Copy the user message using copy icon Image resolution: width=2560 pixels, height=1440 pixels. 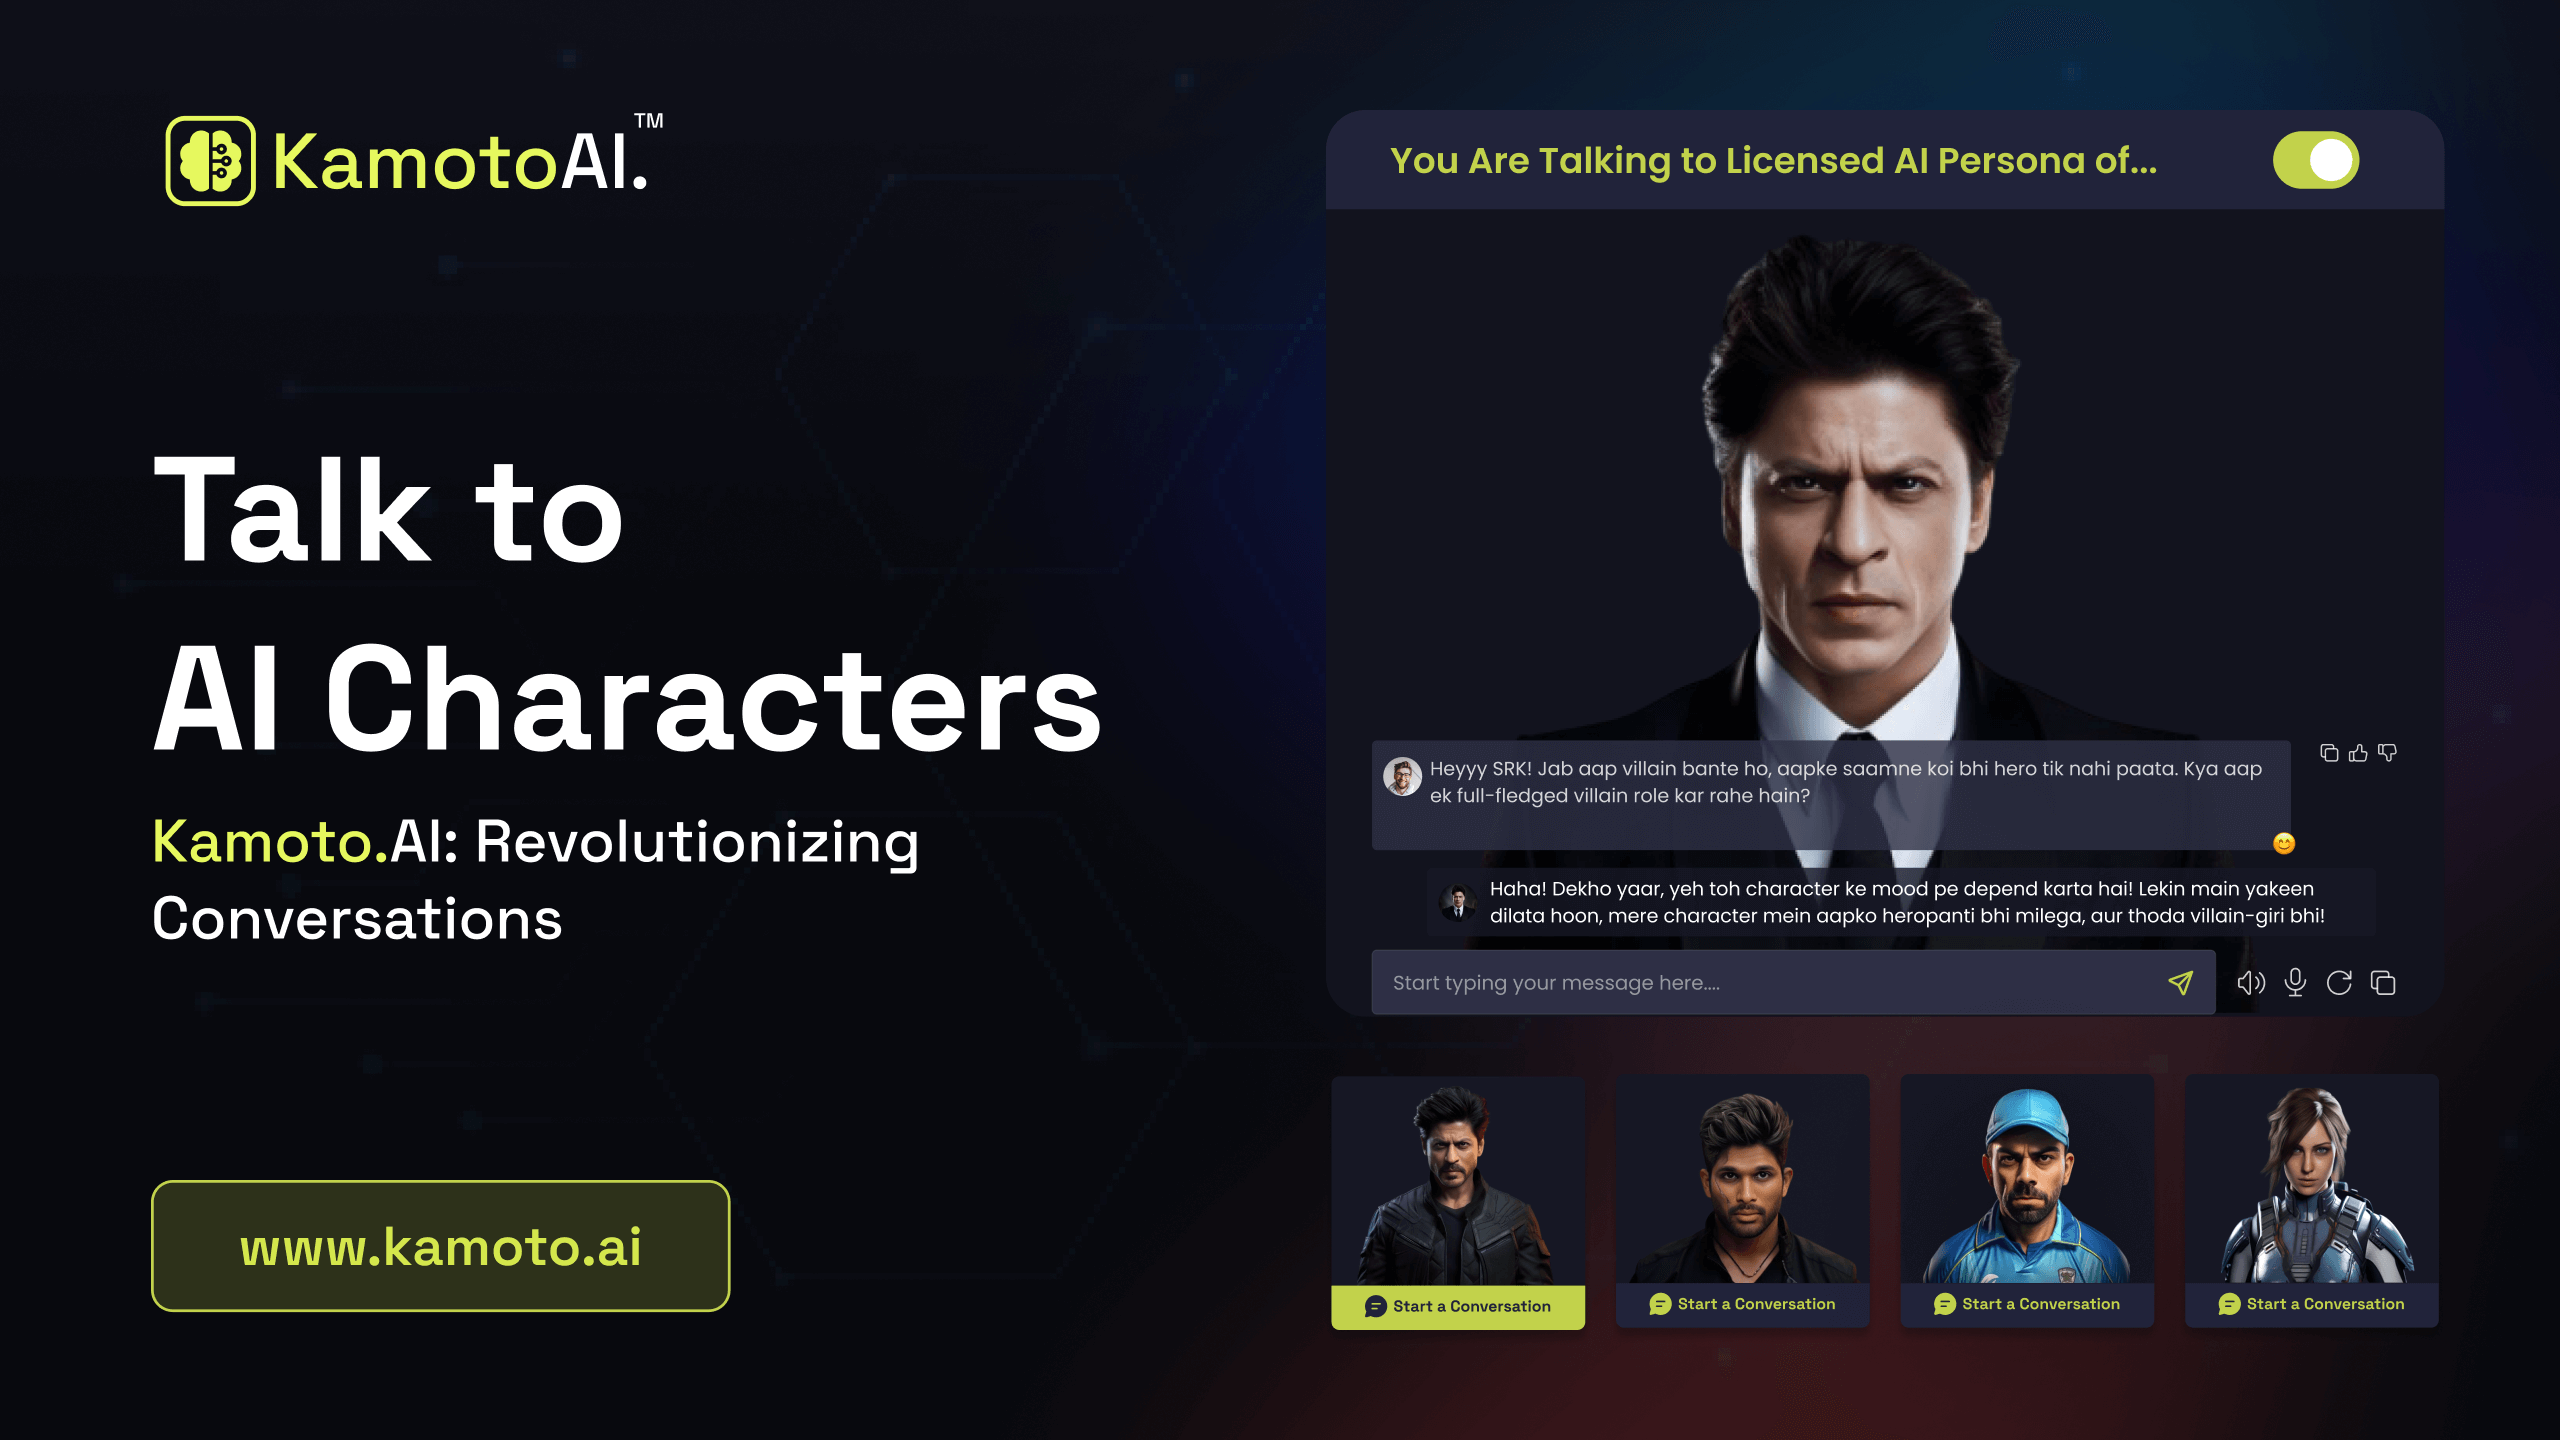point(2329,753)
